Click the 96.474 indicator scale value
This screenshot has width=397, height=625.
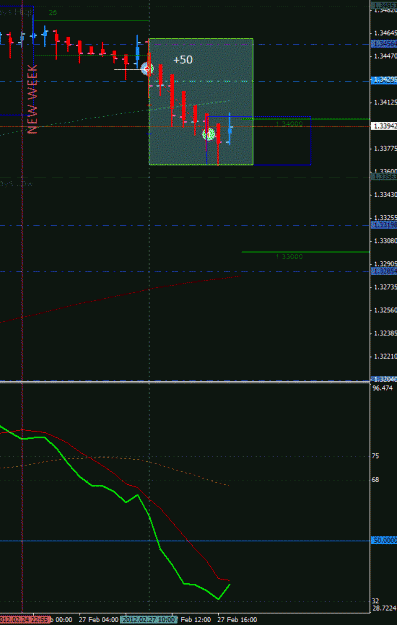tap(382, 387)
